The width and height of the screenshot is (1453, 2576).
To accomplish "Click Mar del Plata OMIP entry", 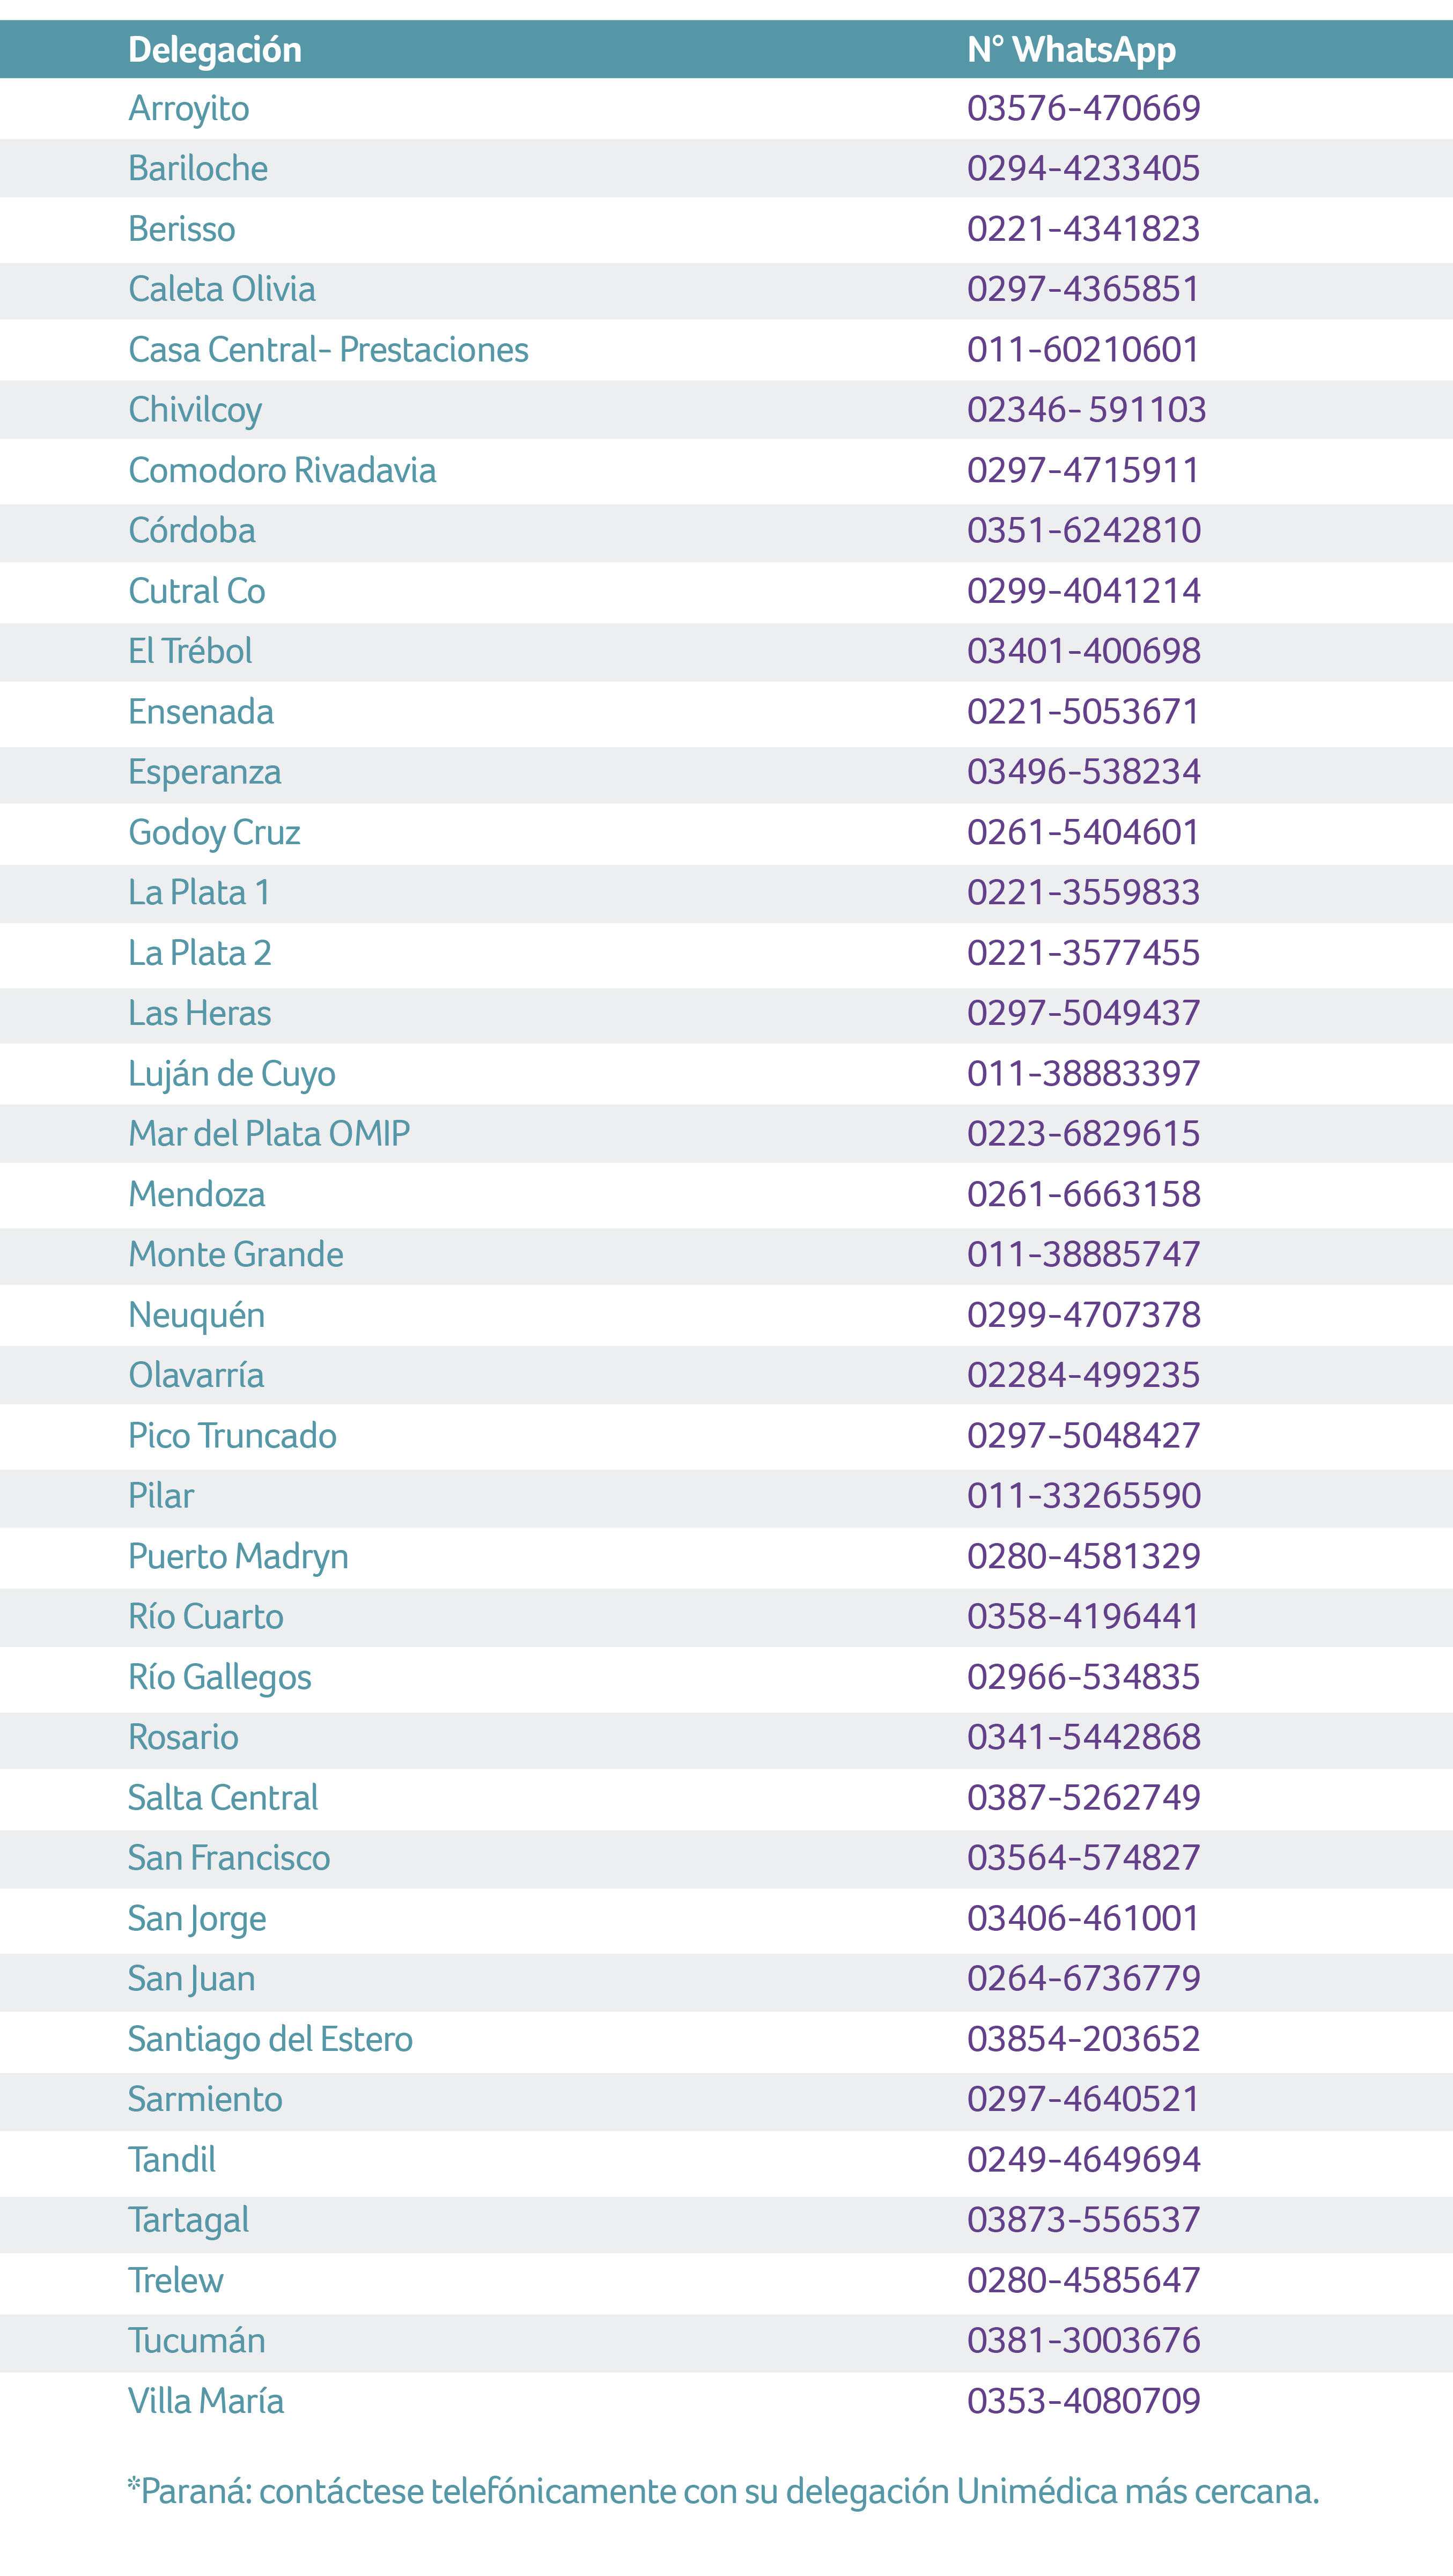I will [269, 1133].
